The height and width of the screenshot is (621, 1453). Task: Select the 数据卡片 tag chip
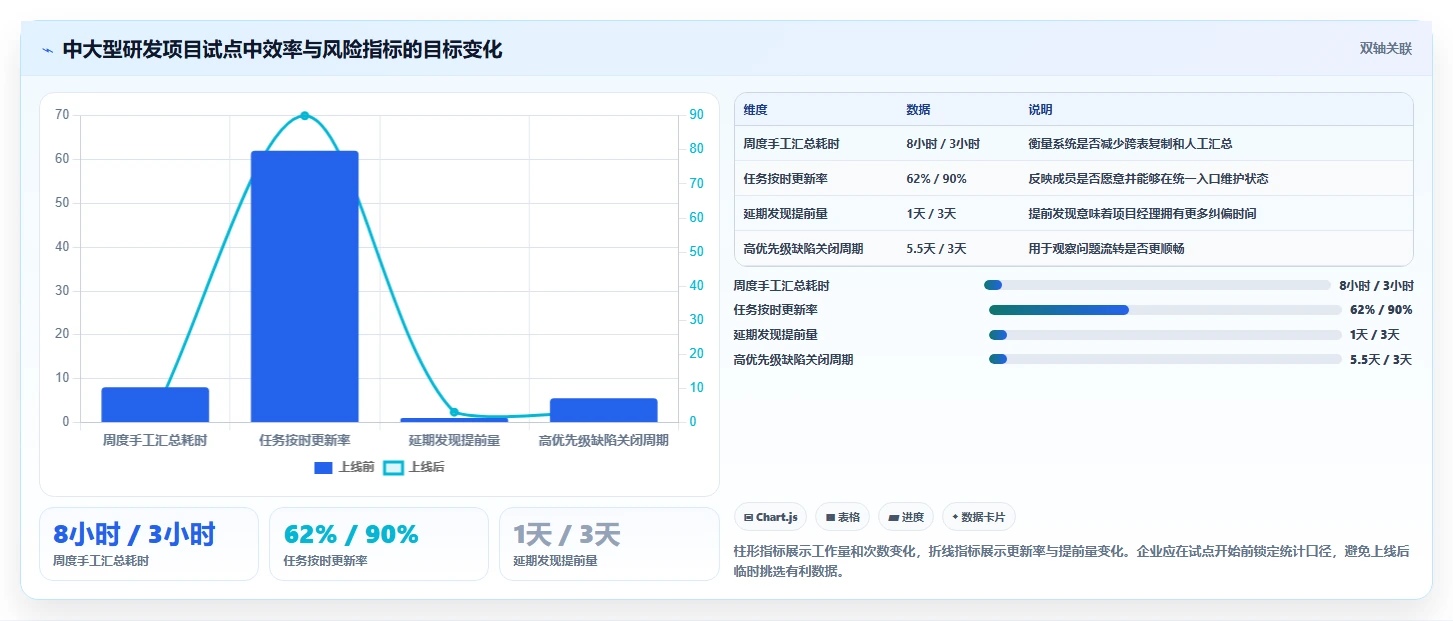click(x=979, y=517)
